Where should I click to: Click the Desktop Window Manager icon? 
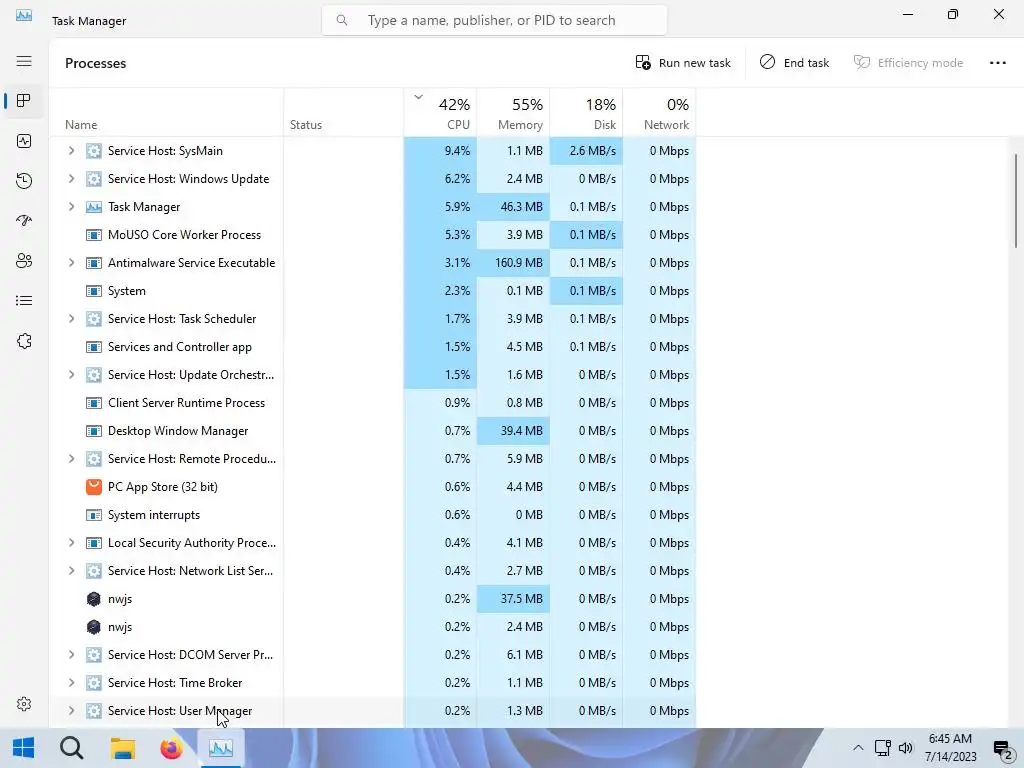click(x=94, y=431)
